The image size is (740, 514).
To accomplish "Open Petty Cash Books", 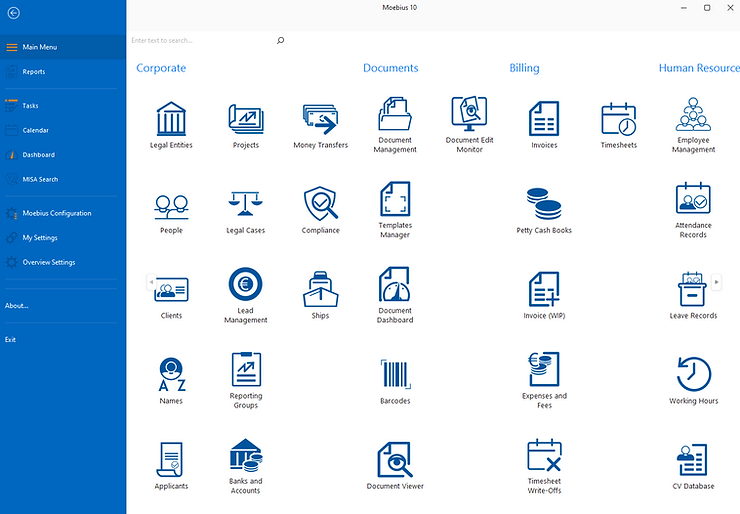I will tap(544, 211).
